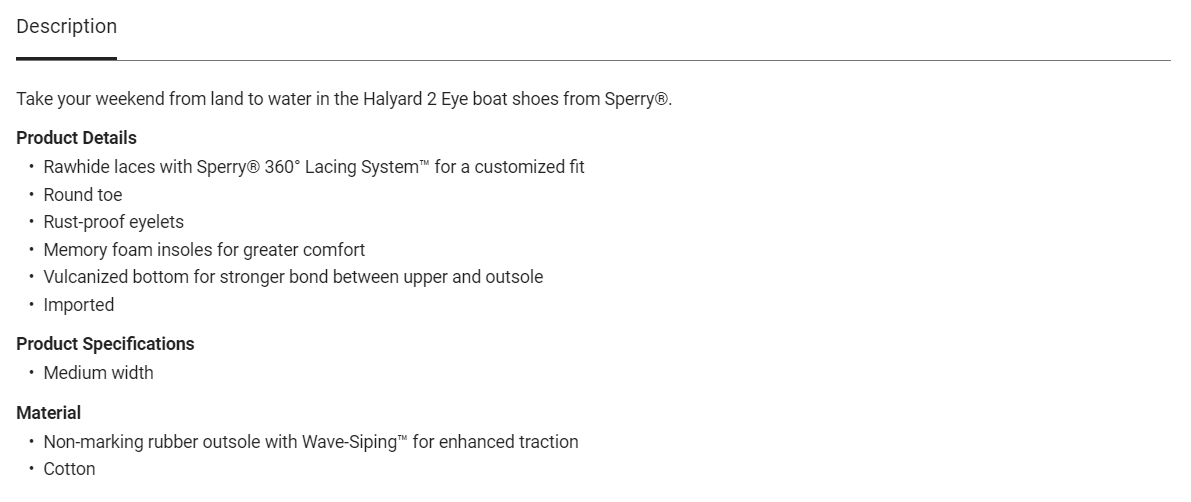This screenshot has width=1191, height=502.
Task: Click the Sperry® brand name in the intro sentence
Action: coord(636,100)
